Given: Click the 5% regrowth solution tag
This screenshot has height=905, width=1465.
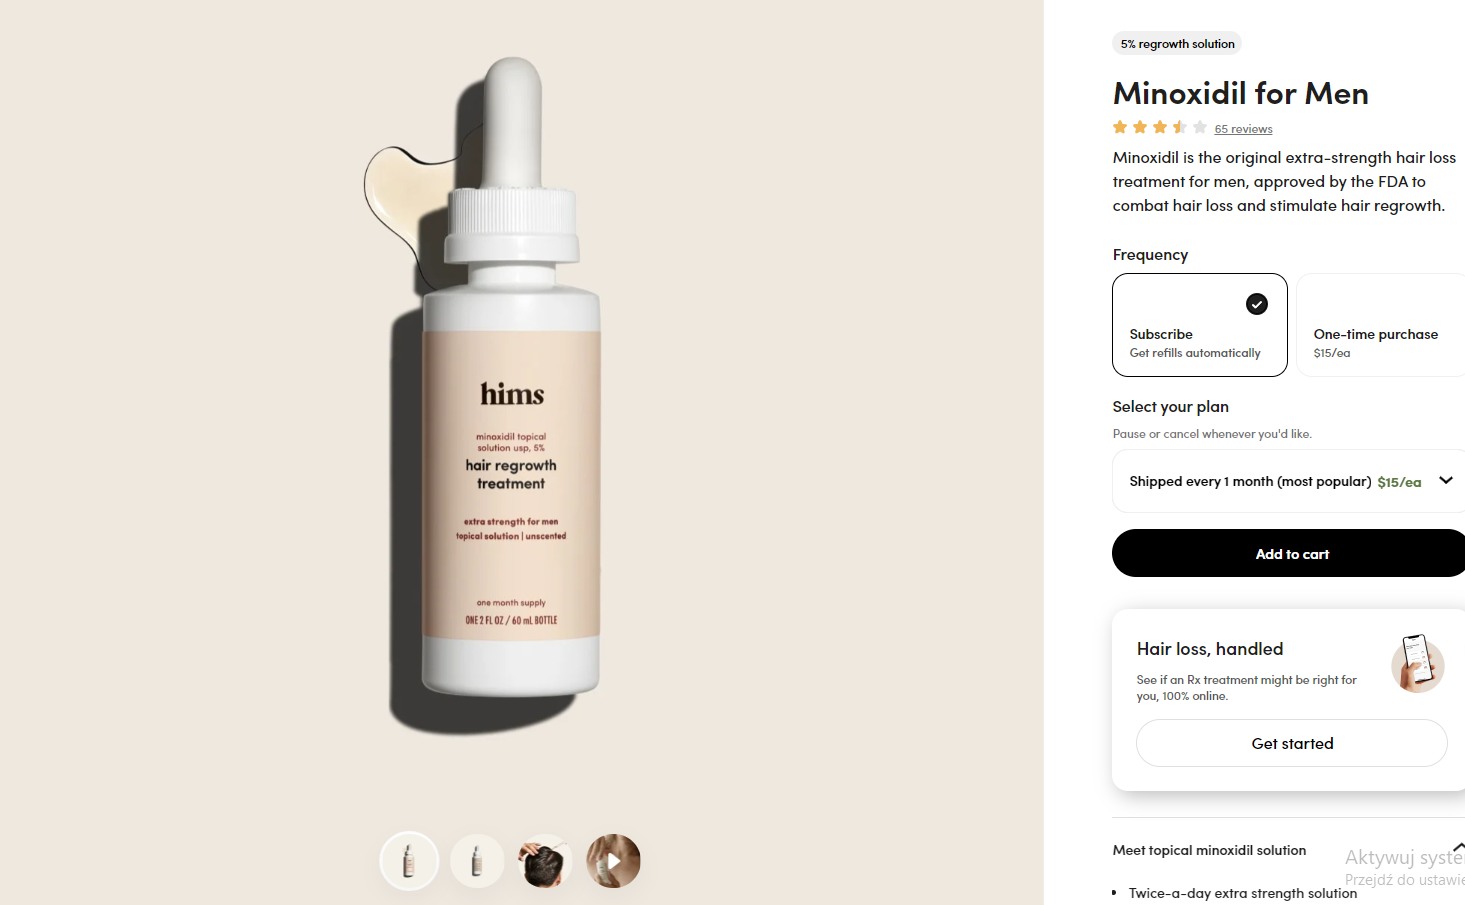Looking at the screenshot, I should tap(1177, 44).
